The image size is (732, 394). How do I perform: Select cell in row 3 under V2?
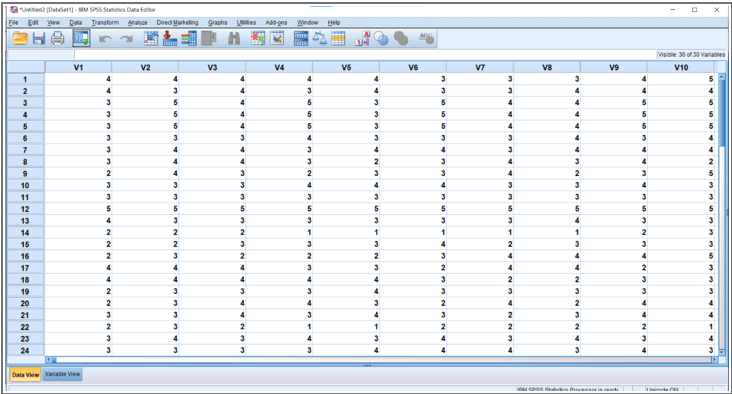pos(145,103)
